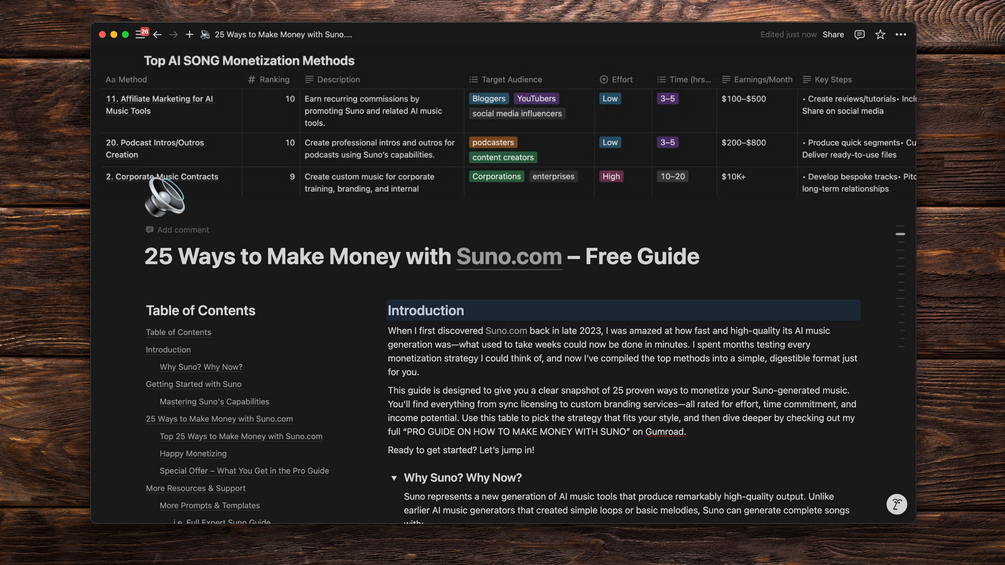Jump to Introduction in table of contents
Image resolution: width=1005 pixels, height=565 pixels.
pos(168,350)
